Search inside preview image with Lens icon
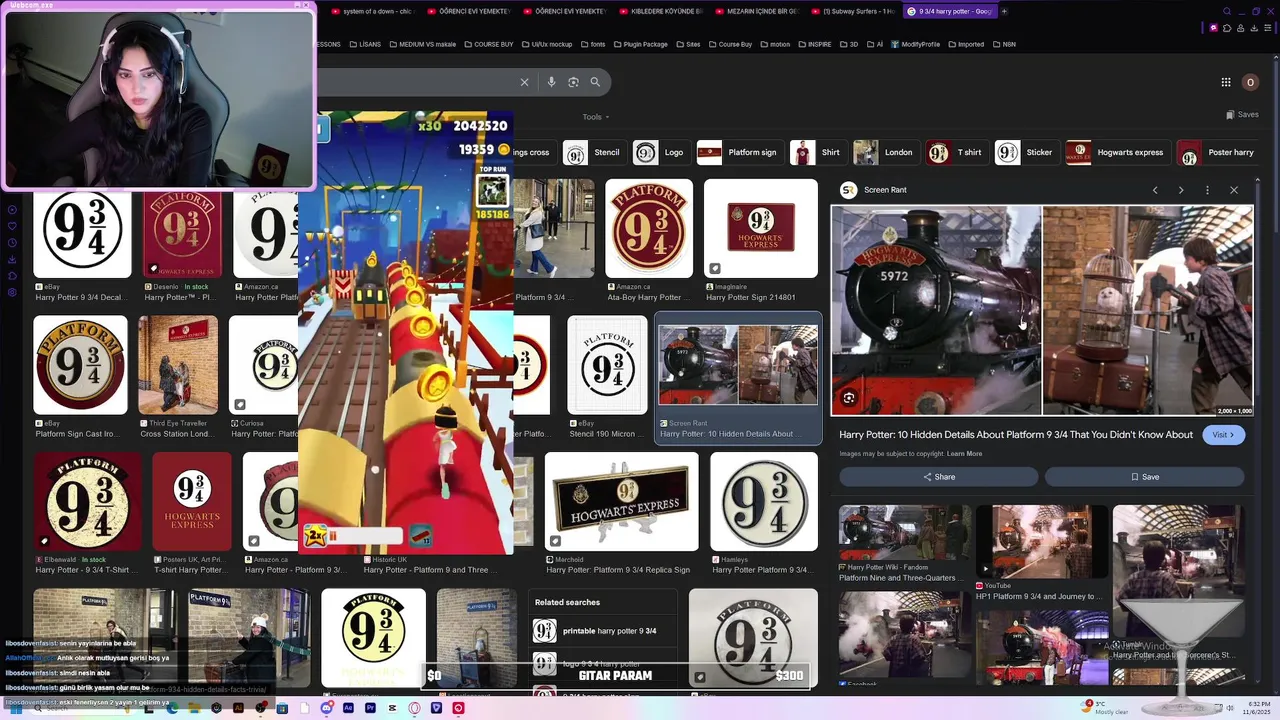Screen dimensions: 1280x720 coord(849,398)
